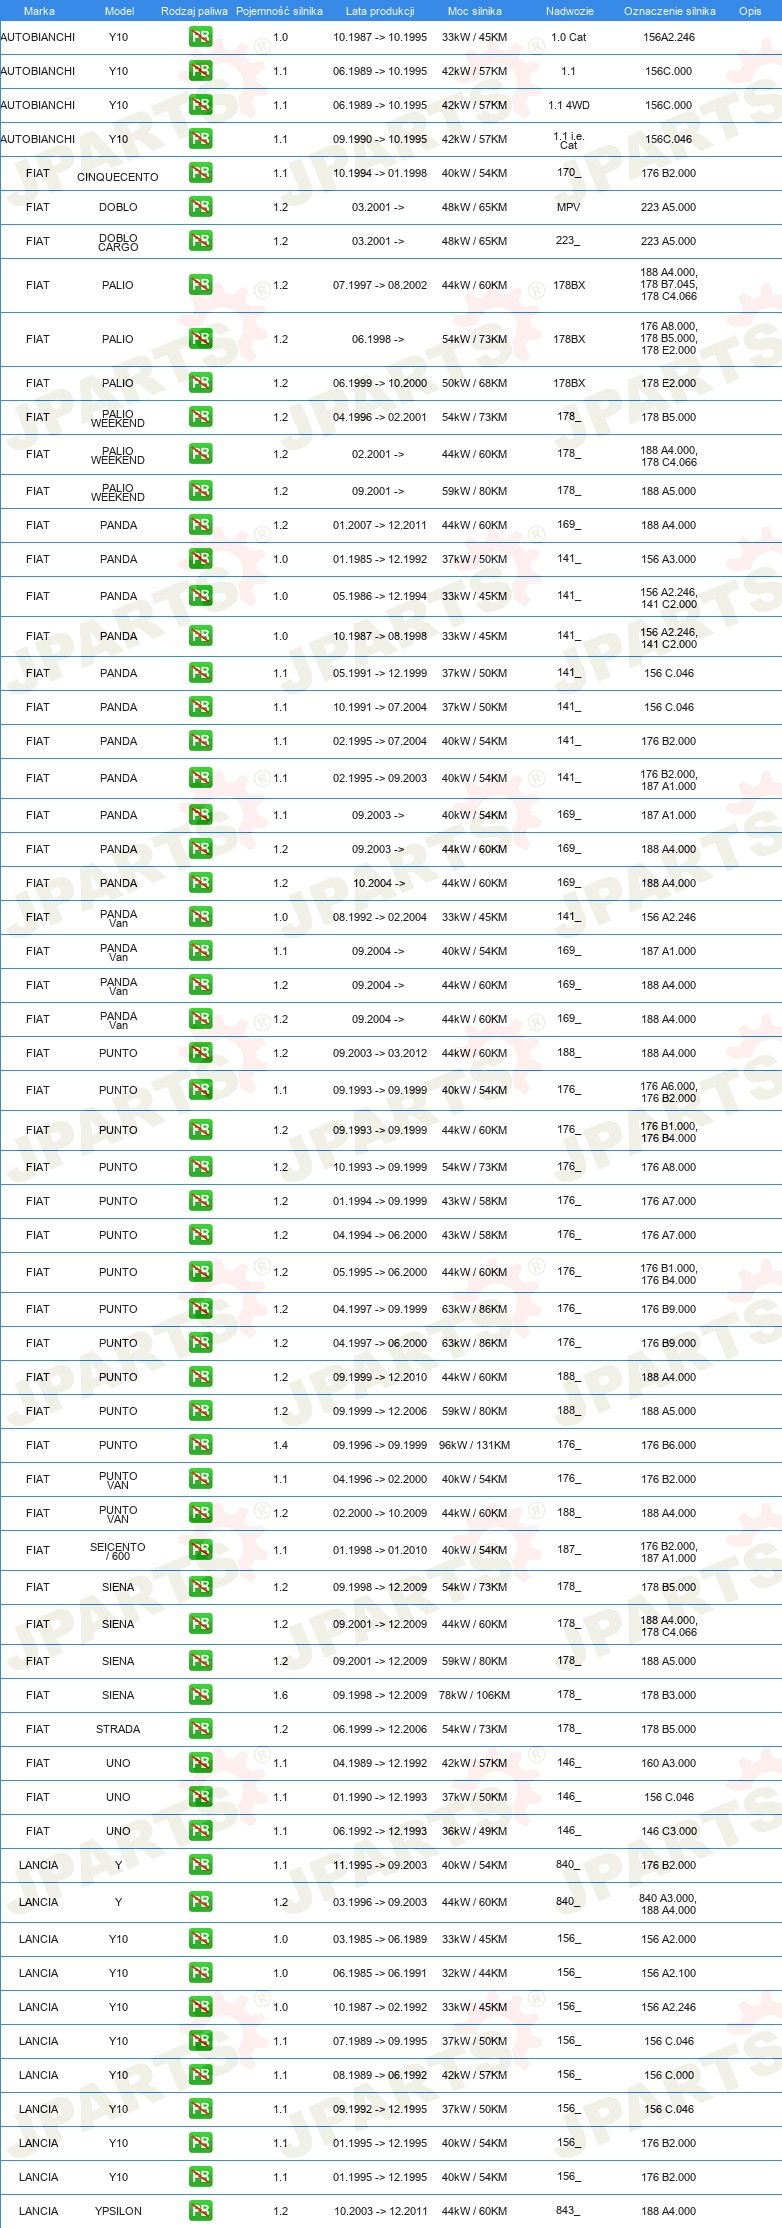The image size is (782, 2228).
Task: Click fuel icon in Autobianchi Y10 1.1 4WD row
Action: (200, 105)
